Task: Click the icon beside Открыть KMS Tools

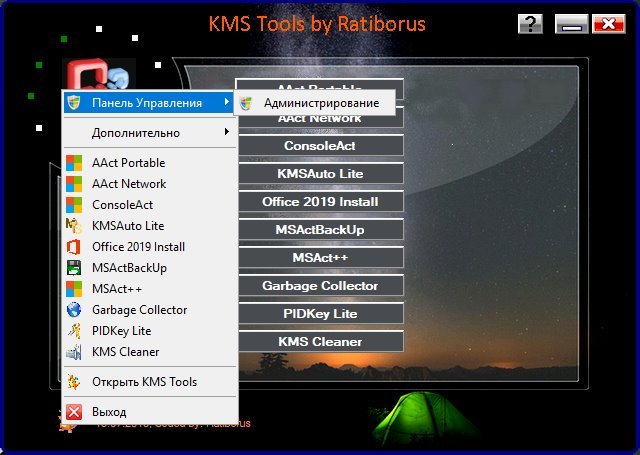Action: (x=74, y=382)
